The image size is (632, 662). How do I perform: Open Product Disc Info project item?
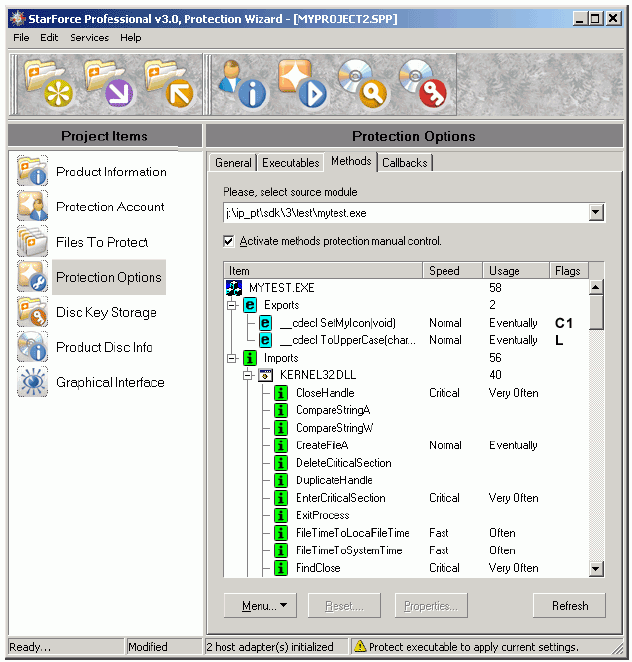pos(85,347)
